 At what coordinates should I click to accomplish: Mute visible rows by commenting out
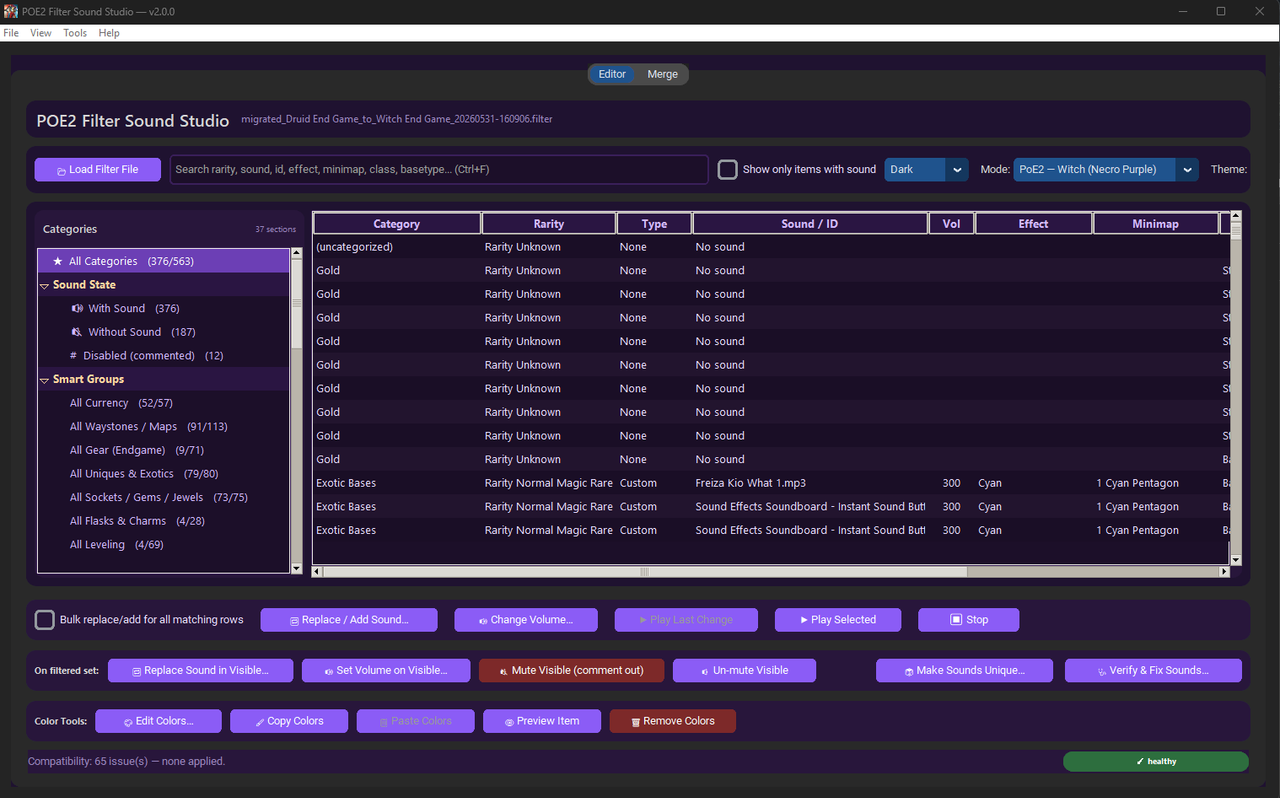pos(572,671)
